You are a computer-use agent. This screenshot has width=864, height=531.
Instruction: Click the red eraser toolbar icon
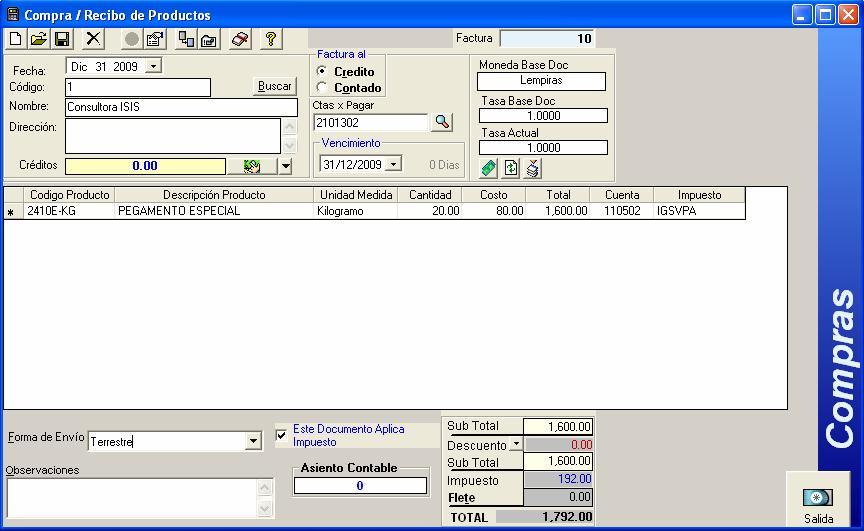click(x=240, y=39)
